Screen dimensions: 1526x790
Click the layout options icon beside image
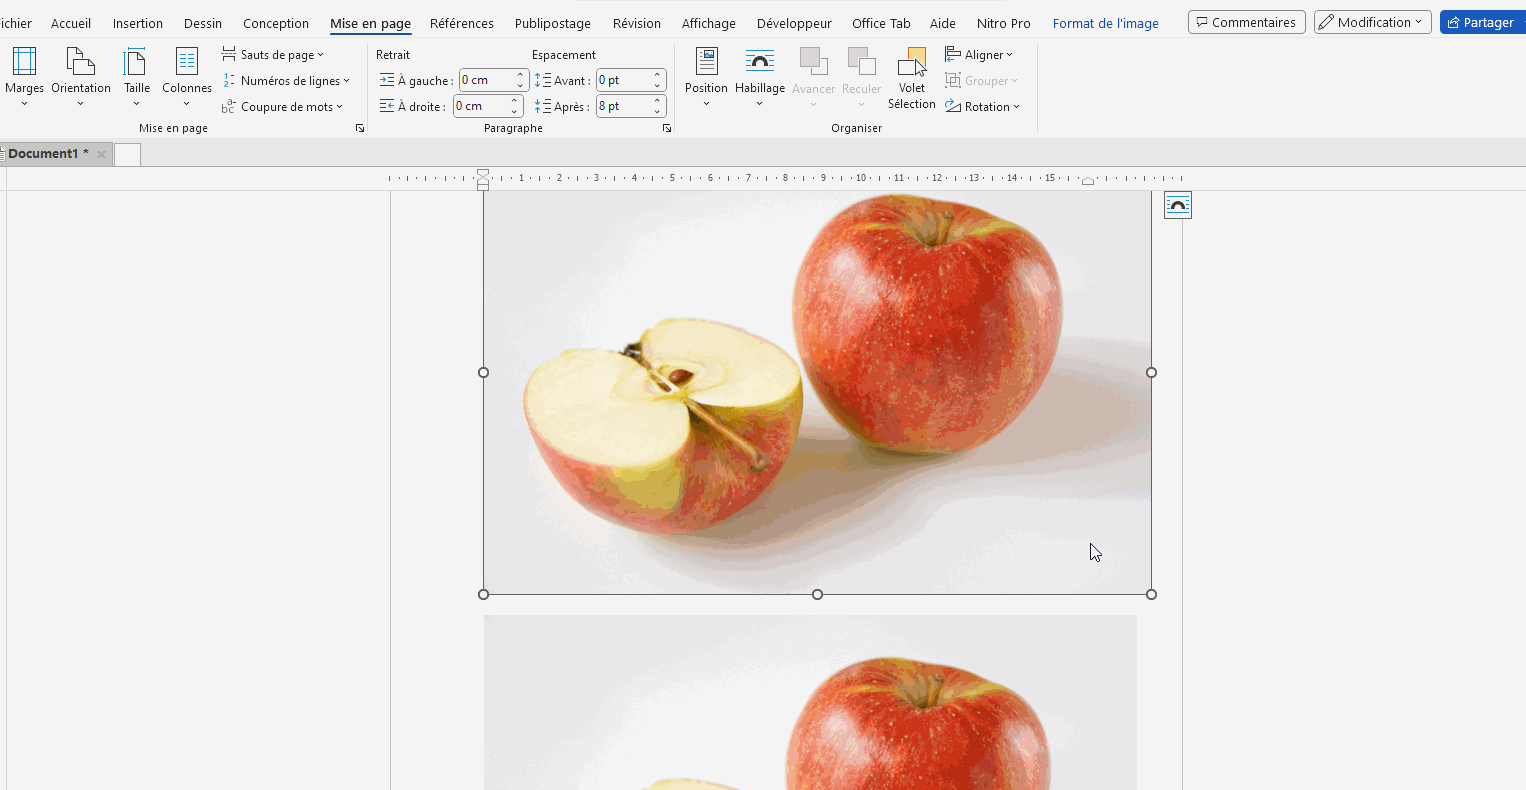point(1177,206)
